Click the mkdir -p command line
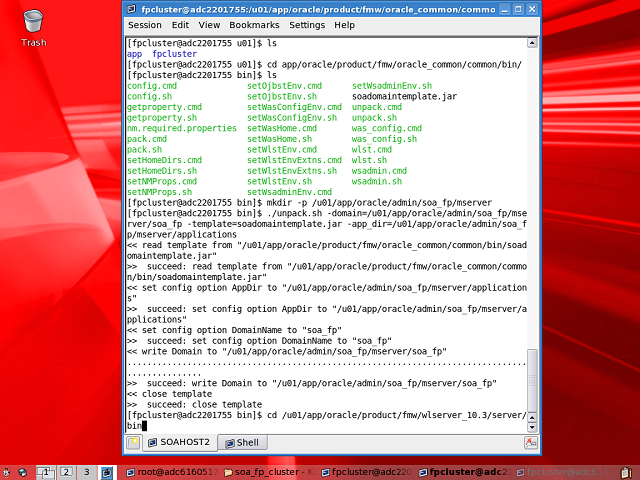 click(x=309, y=203)
